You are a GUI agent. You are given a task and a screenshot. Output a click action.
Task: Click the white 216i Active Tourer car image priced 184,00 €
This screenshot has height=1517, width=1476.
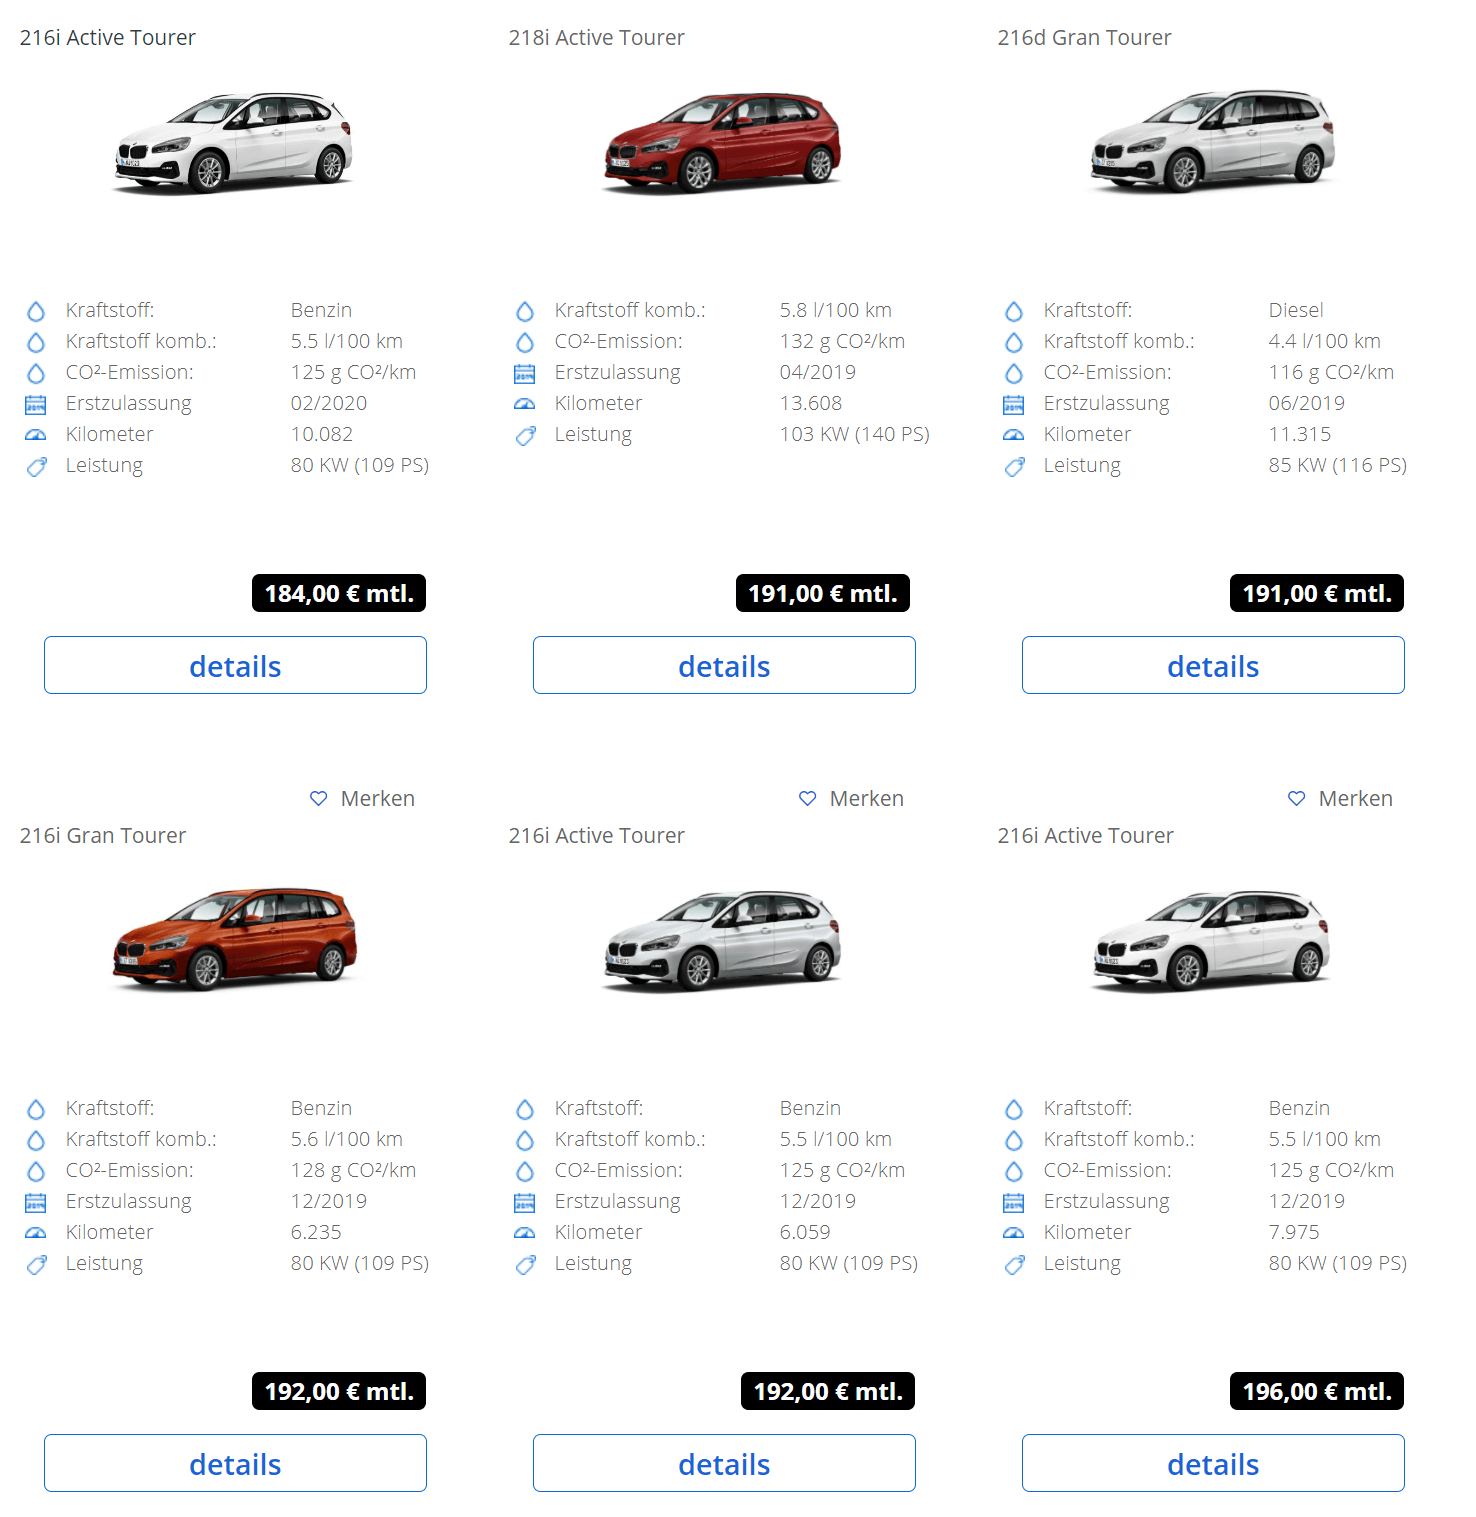[x=233, y=142]
